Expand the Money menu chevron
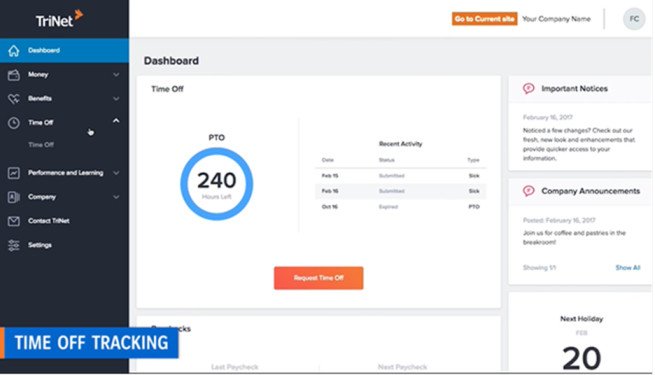Viewport: 655px width, 375px height. [x=116, y=75]
